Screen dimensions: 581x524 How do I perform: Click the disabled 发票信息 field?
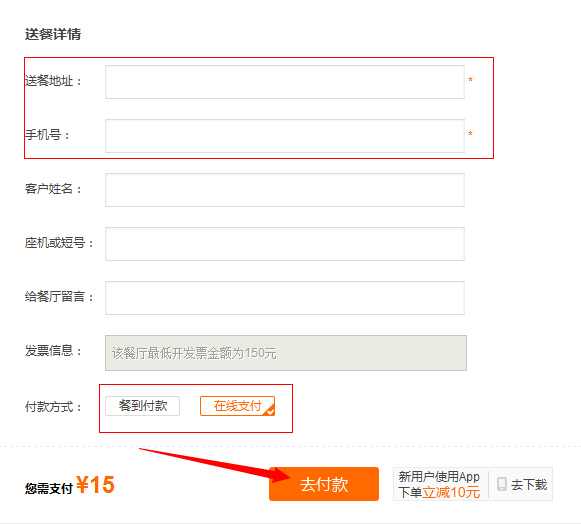click(286, 353)
